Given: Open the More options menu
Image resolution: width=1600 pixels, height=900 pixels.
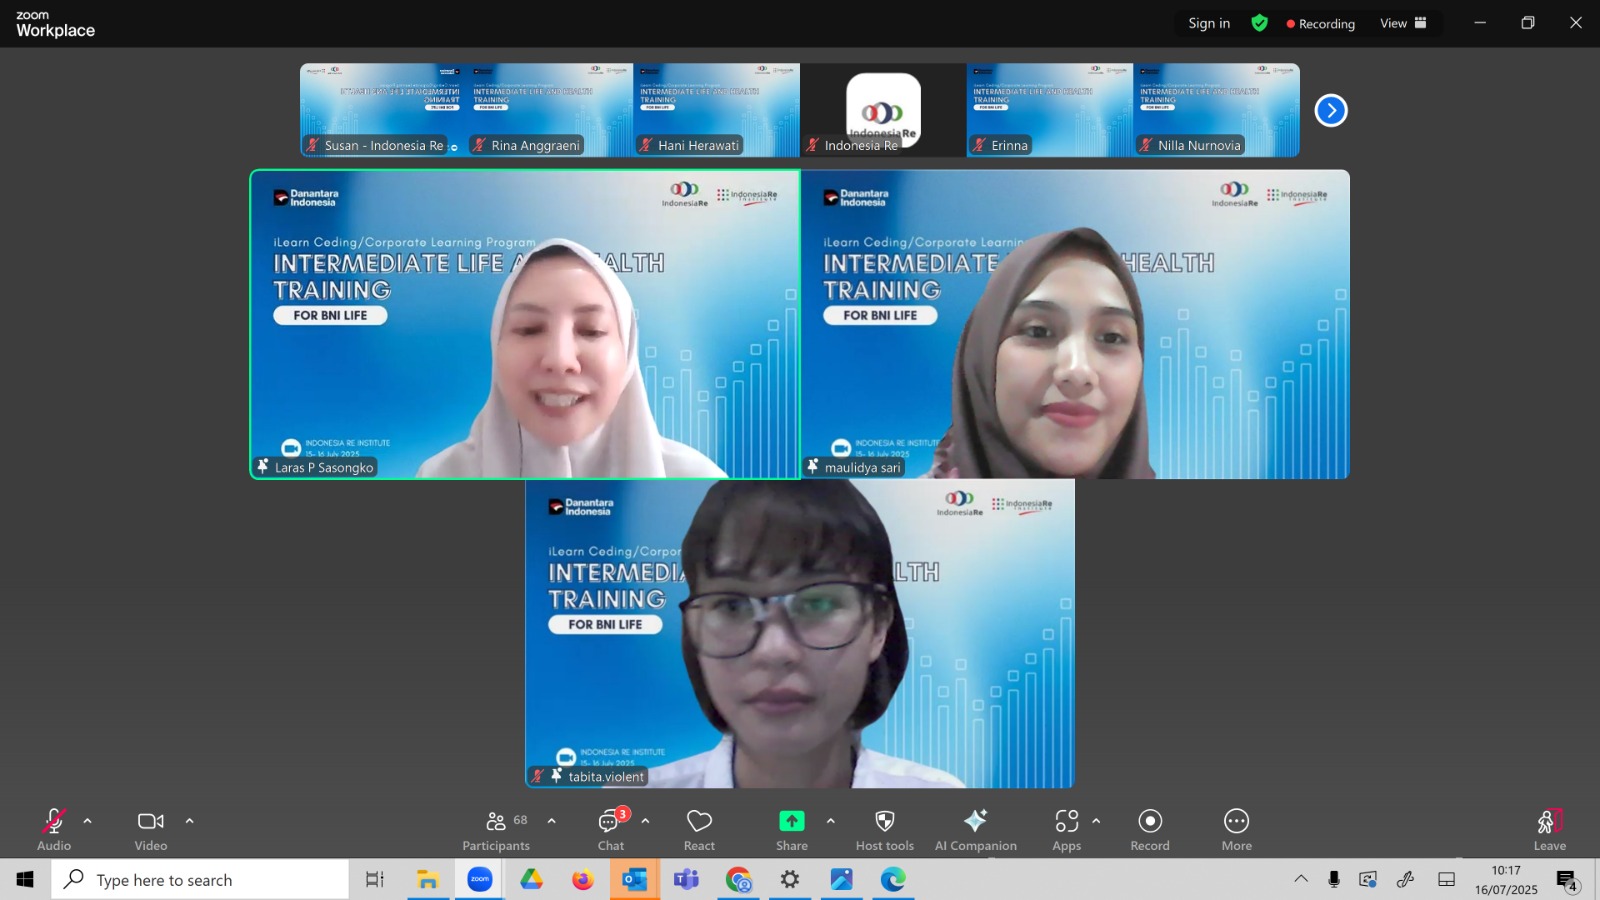Looking at the screenshot, I should pyautogui.click(x=1237, y=830).
